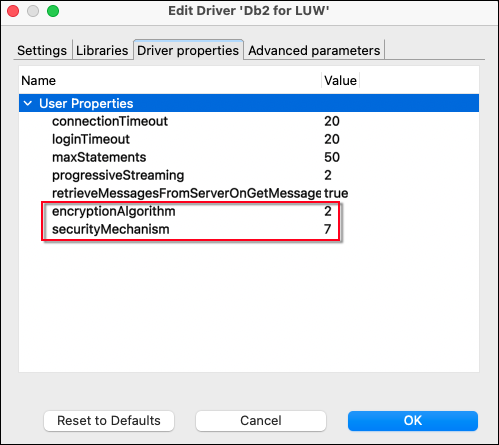Viewport: 499px width, 445px height.
Task: Select the loginTimeout property row
Action: pos(249,139)
